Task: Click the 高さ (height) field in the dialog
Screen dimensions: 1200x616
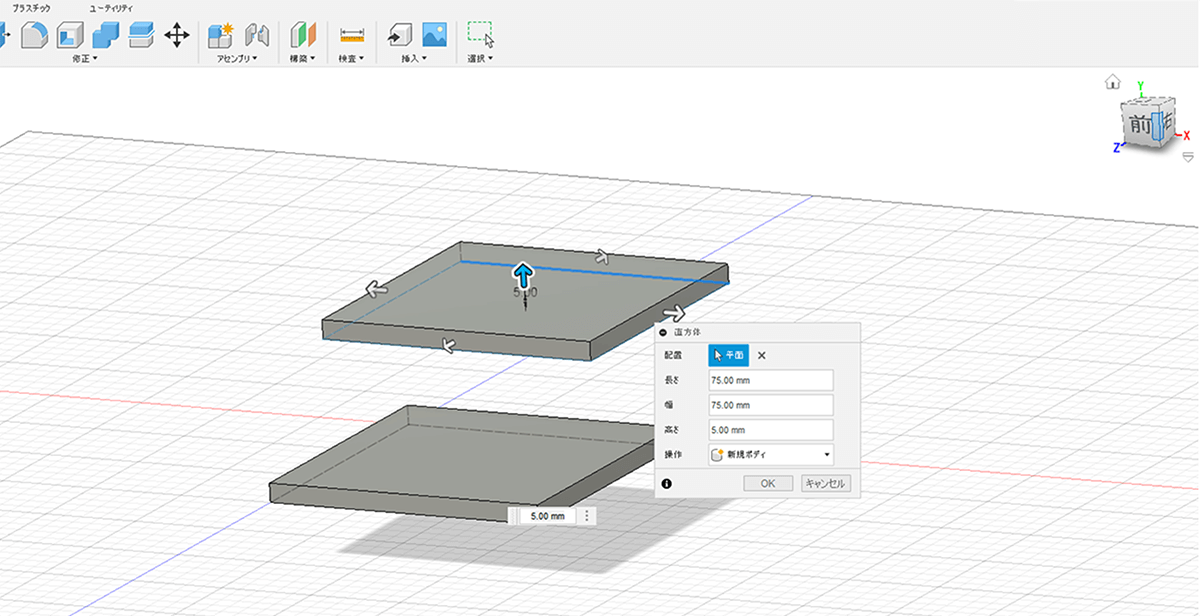Action: point(771,430)
